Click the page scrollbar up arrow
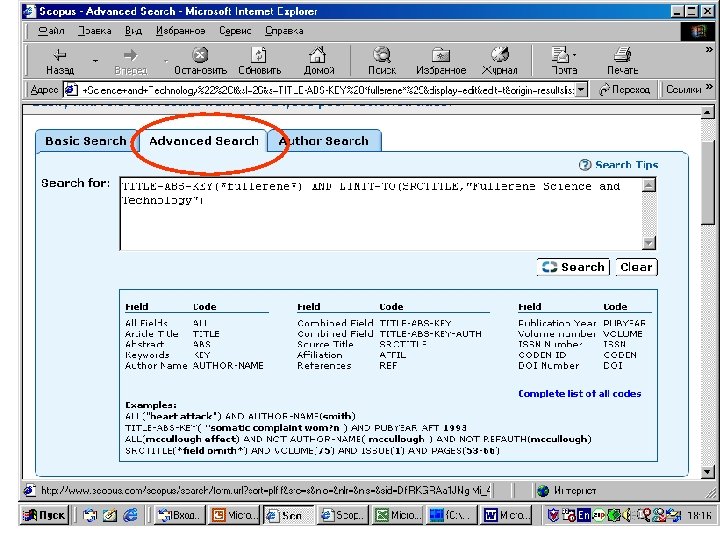The height and width of the screenshot is (540, 720). tap(707, 112)
